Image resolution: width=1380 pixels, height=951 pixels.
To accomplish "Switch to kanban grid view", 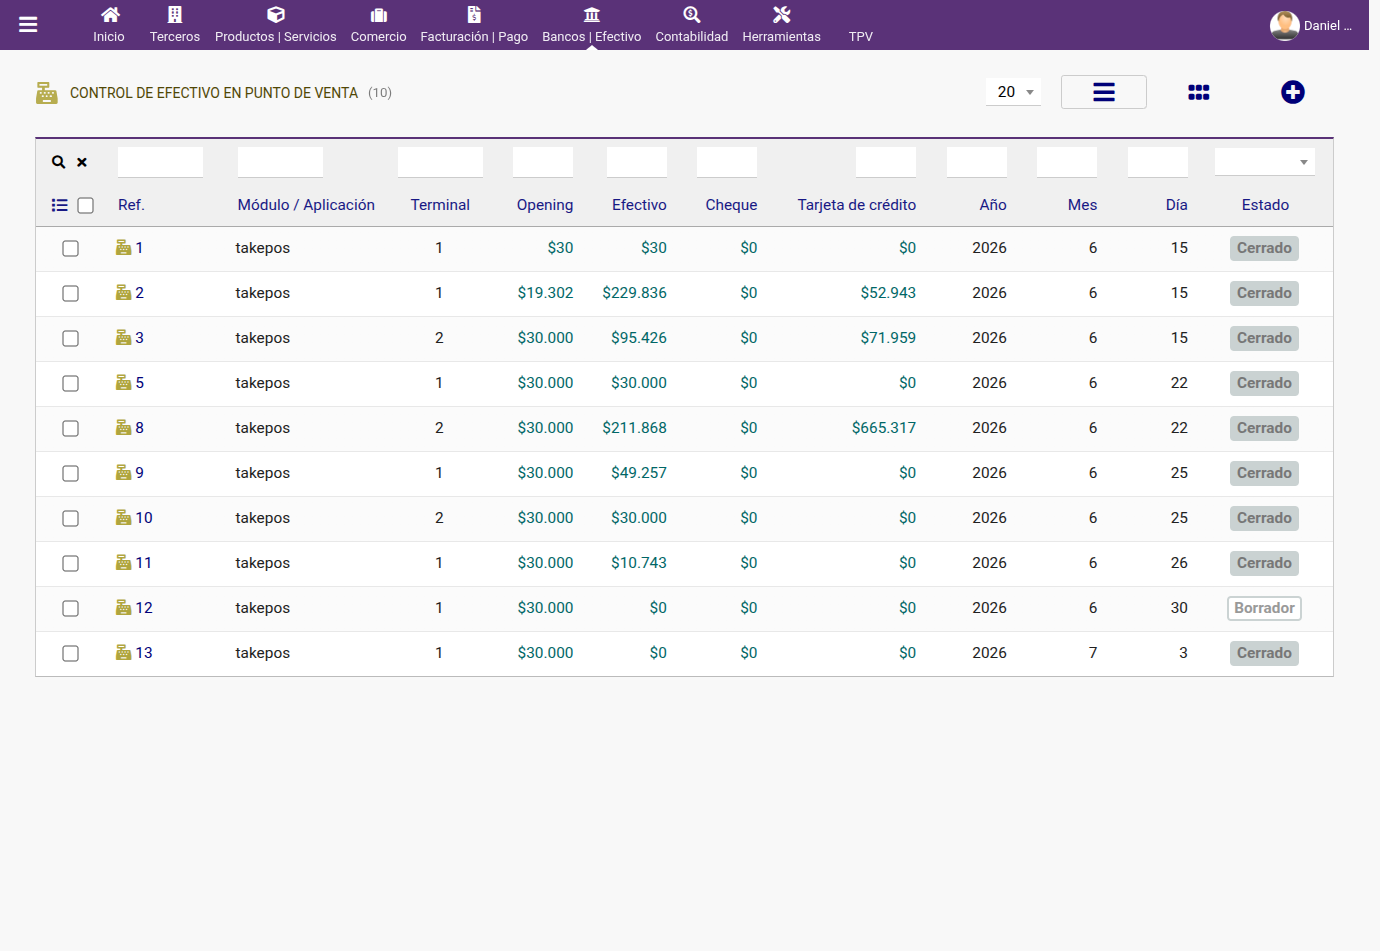I will click(1199, 92).
